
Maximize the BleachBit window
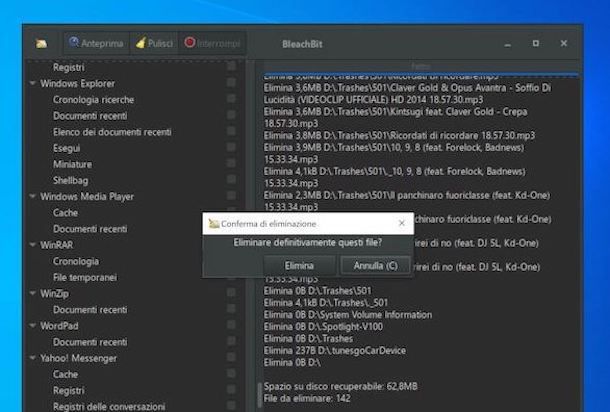click(x=536, y=43)
